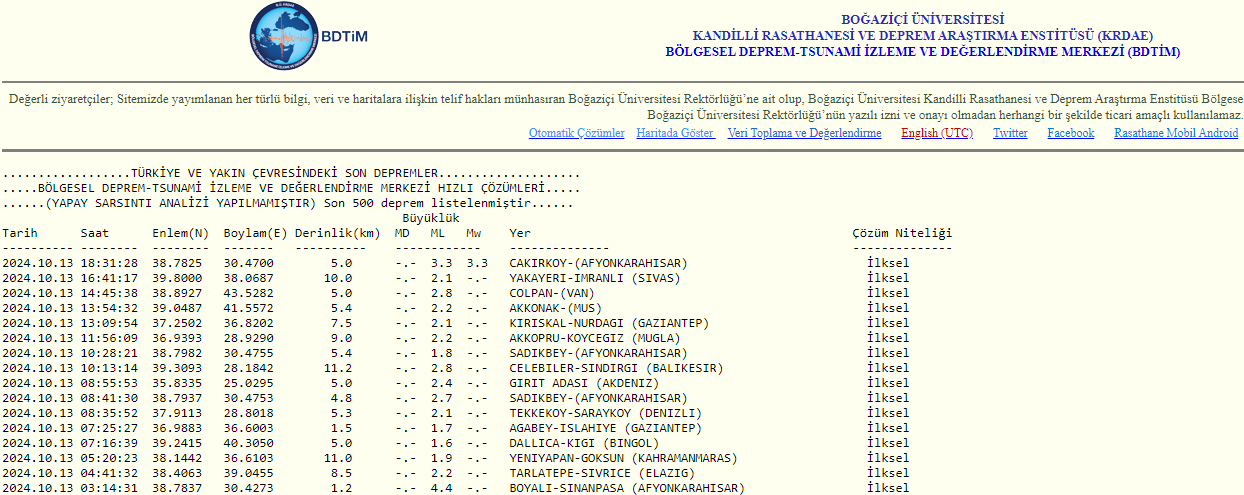
Task: Select DALLICA-KIGI (BINGOL) location text
Action: pyautogui.click(x=584, y=443)
